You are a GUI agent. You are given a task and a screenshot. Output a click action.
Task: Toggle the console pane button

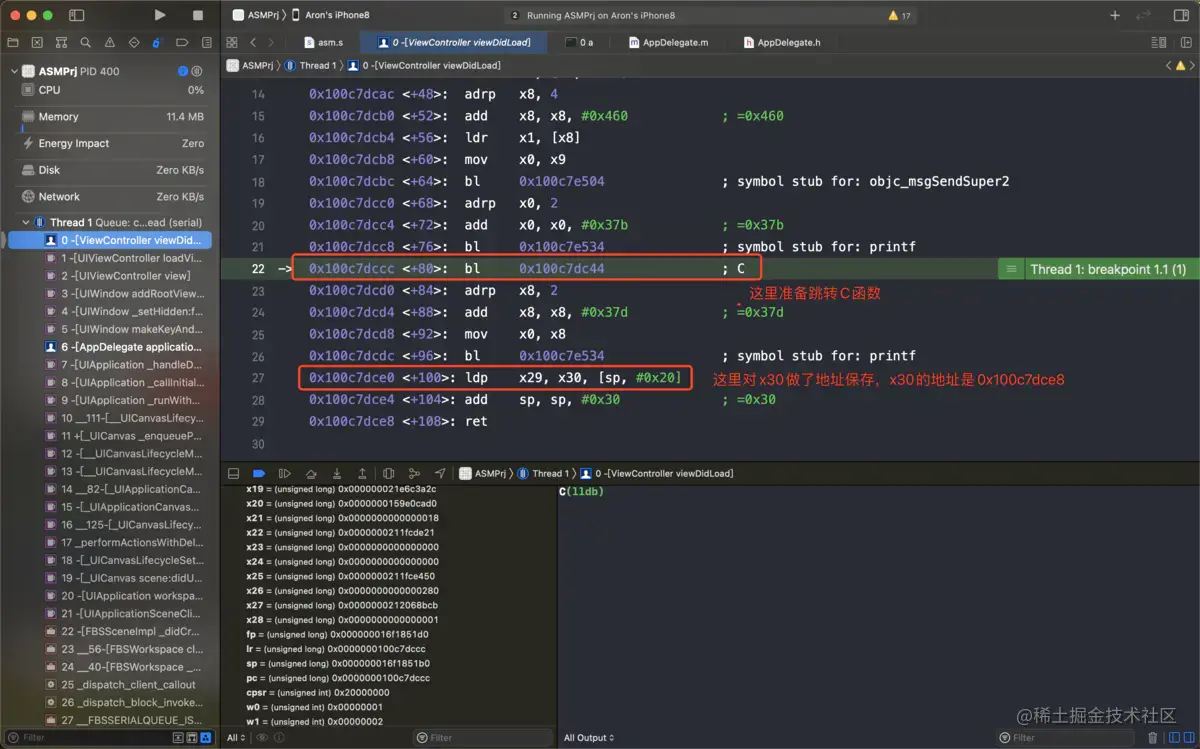[x=1188, y=738]
